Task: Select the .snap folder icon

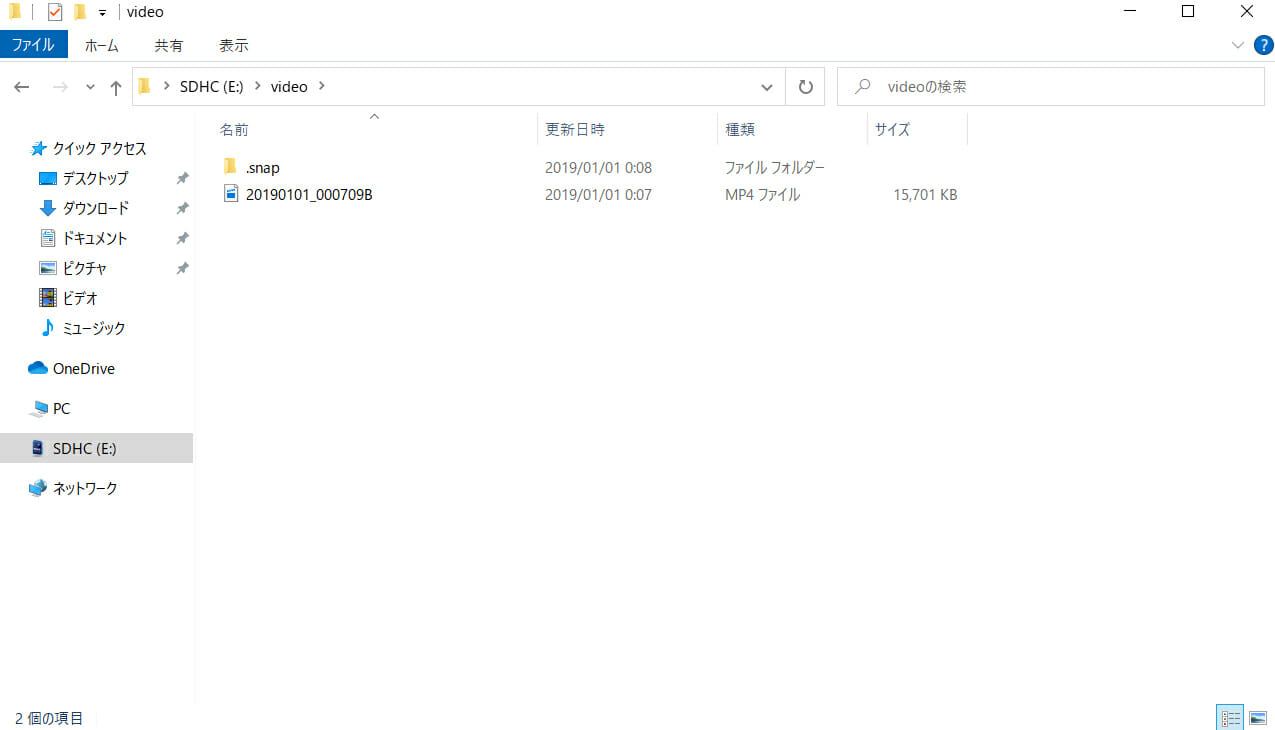Action: (230, 167)
